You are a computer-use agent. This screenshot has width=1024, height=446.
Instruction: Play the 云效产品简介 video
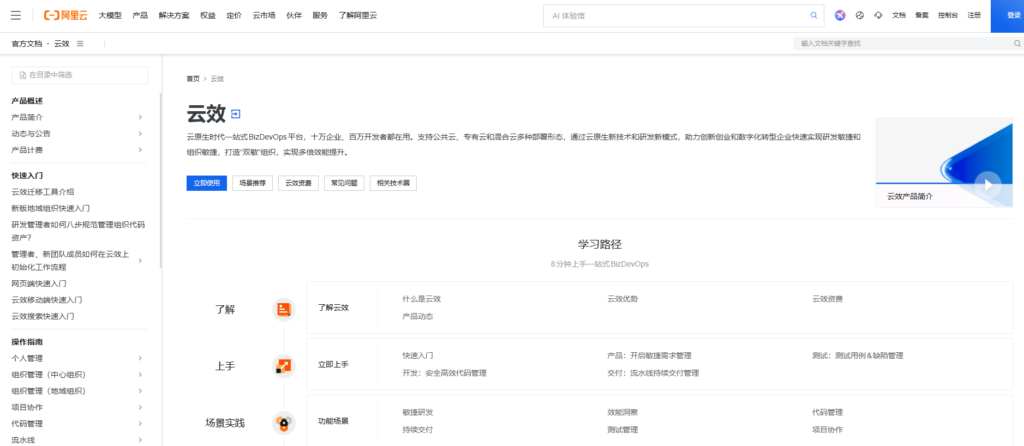click(x=987, y=185)
